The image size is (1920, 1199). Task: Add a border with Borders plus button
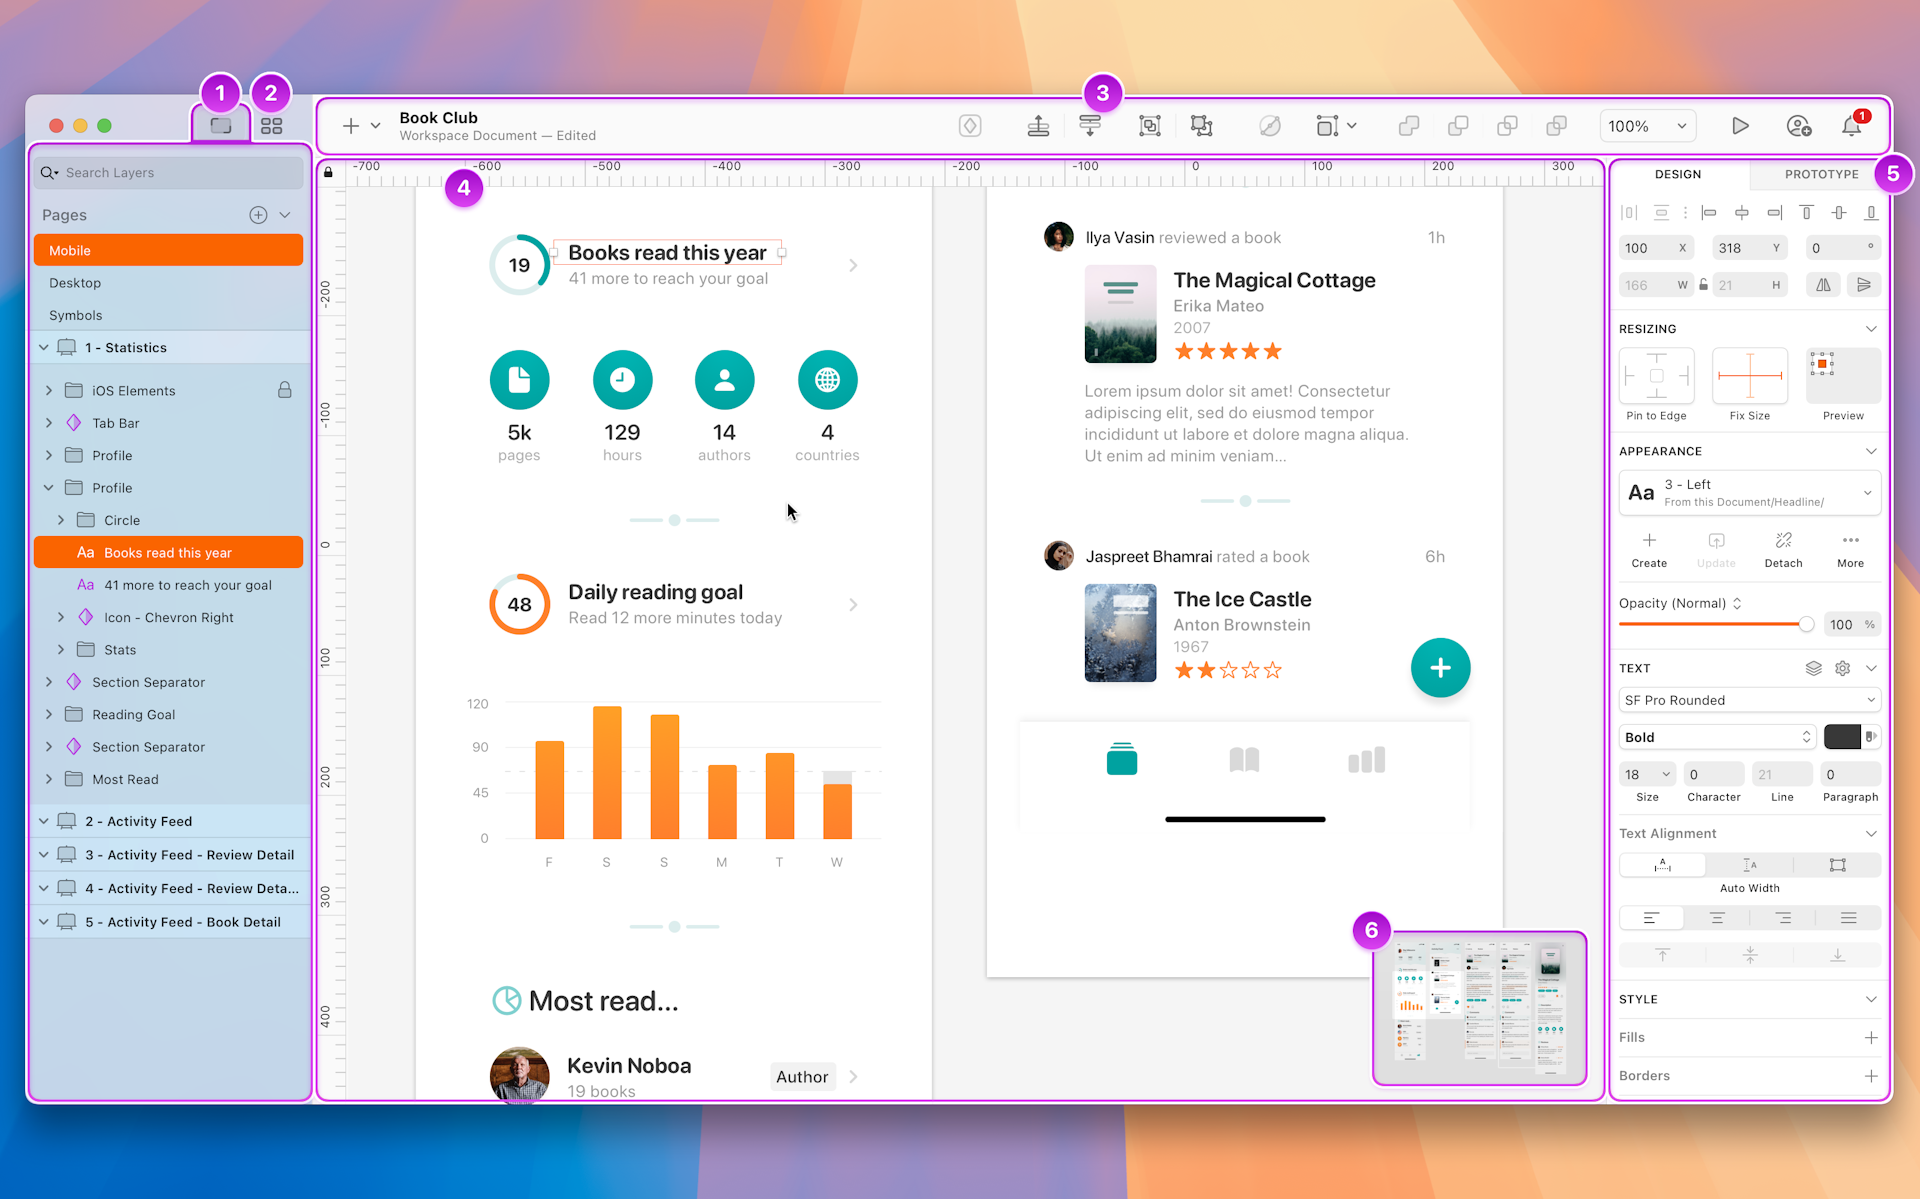[1871, 1076]
